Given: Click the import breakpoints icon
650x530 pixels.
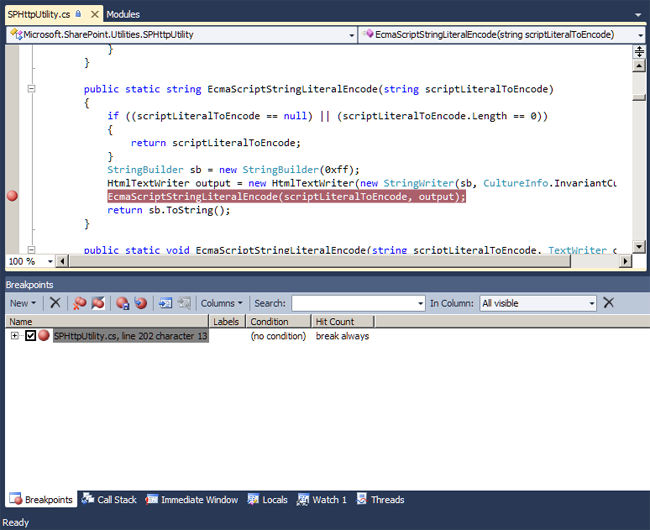Looking at the screenshot, I should coord(140,303).
